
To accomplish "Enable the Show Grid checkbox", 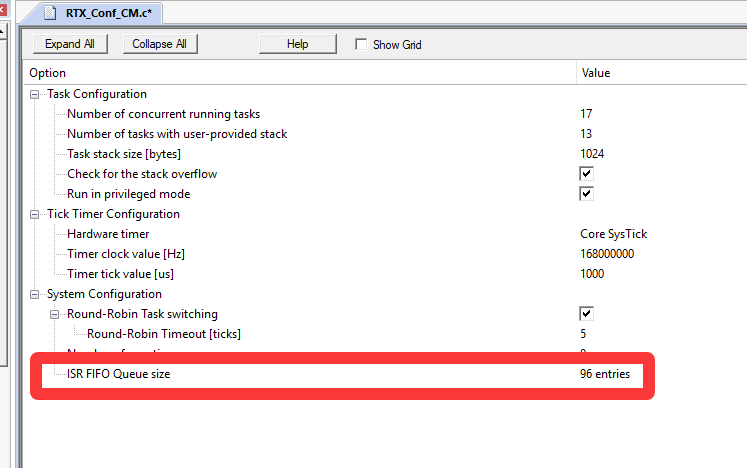I will tap(362, 45).
